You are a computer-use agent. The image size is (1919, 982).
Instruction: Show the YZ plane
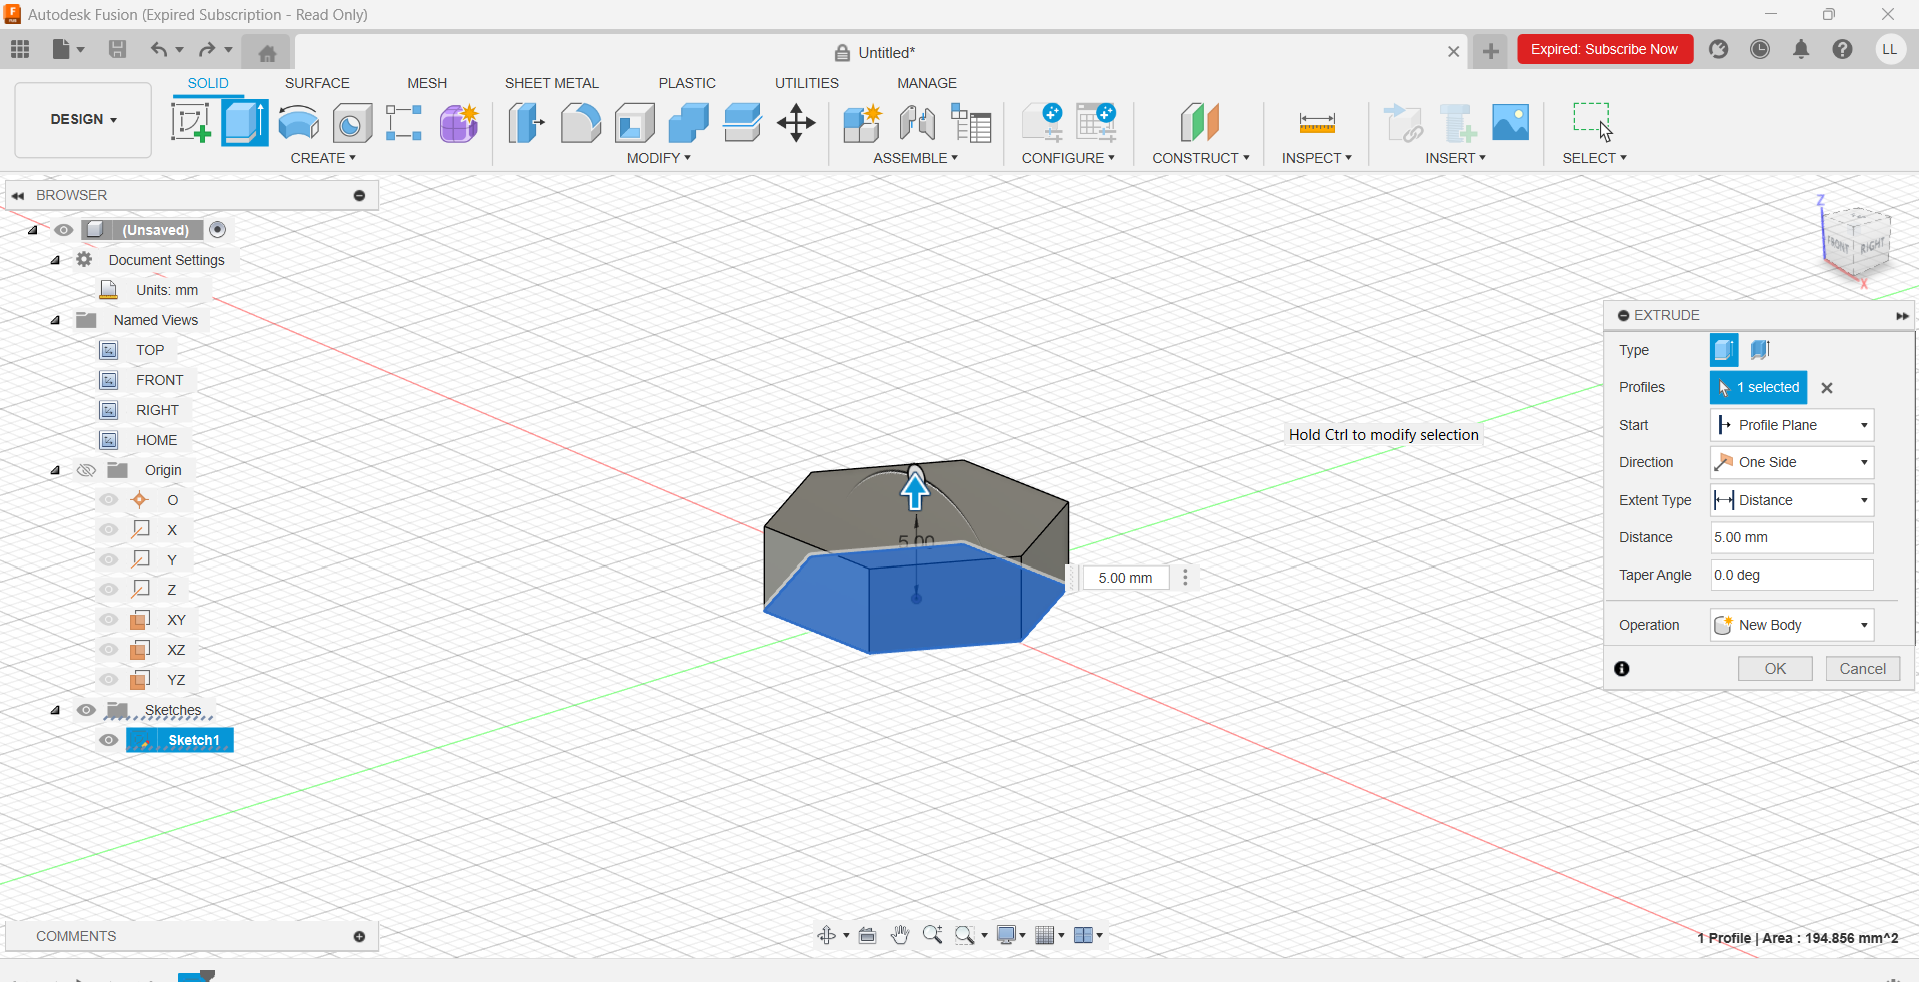click(x=109, y=680)
